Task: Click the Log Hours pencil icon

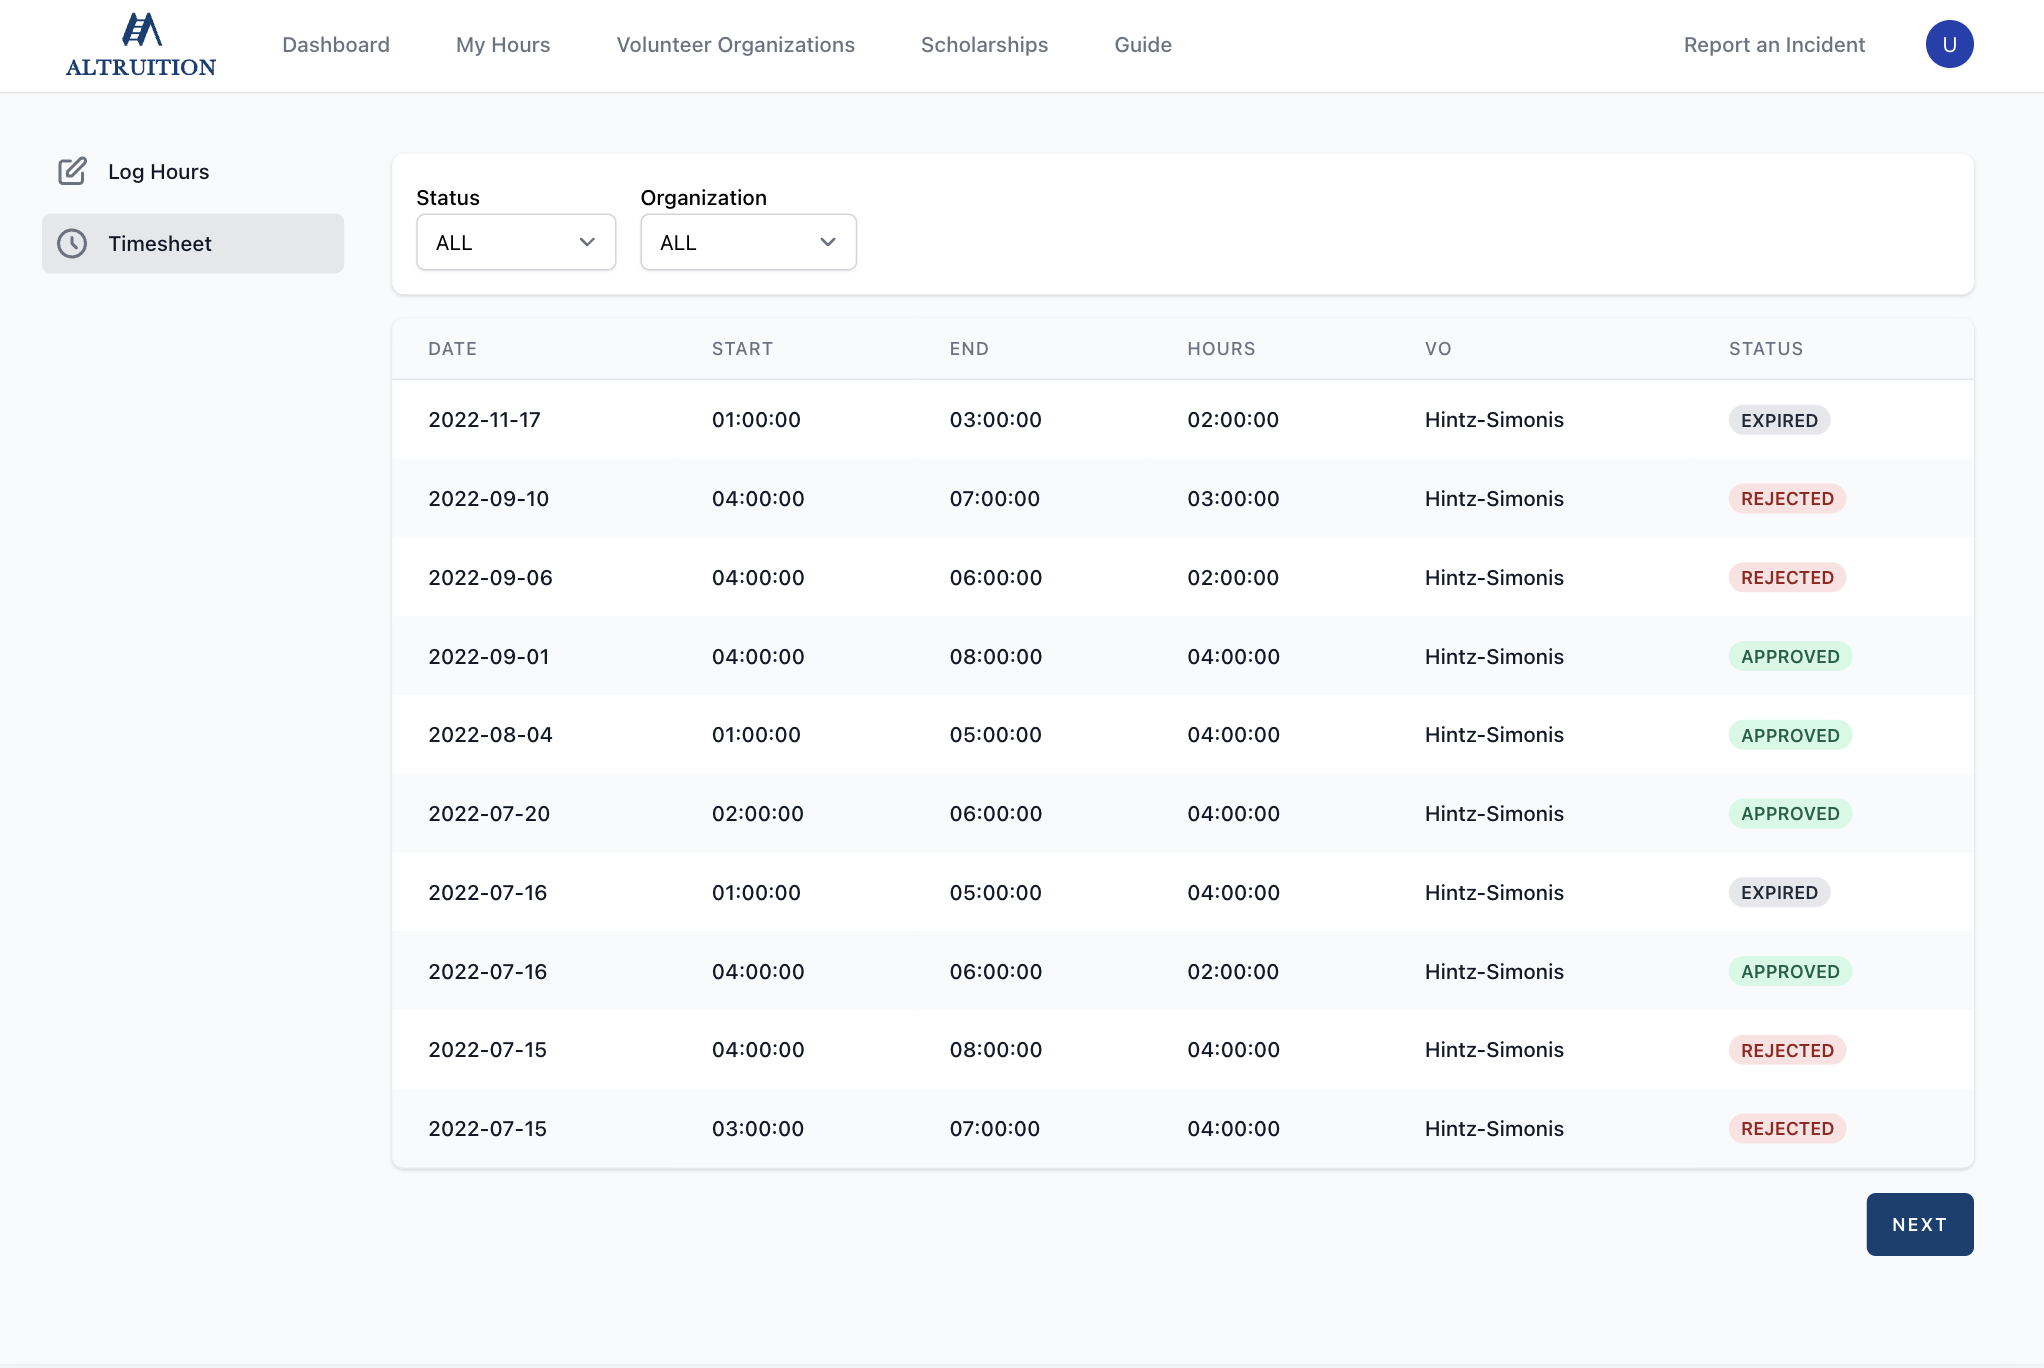Action: pos(72,171)
